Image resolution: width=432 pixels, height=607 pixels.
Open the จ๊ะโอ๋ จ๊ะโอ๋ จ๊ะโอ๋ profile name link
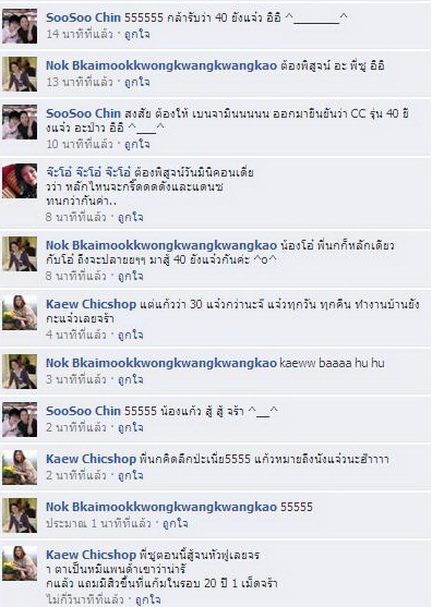pos(89,172)
